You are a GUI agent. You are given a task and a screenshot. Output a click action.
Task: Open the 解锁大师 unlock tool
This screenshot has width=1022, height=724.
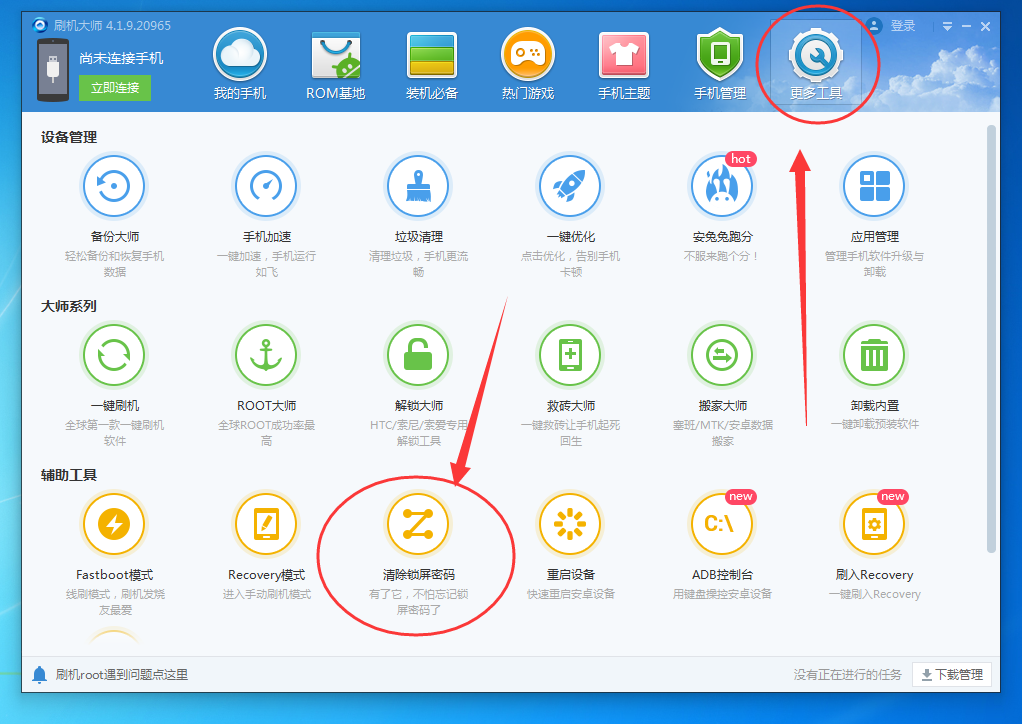[x=417, y=355]
